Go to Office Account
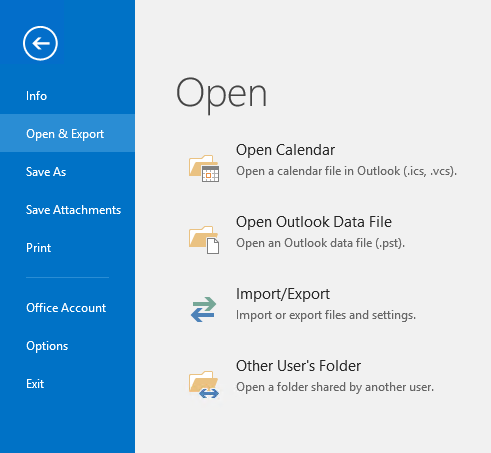 coord(67,308)
